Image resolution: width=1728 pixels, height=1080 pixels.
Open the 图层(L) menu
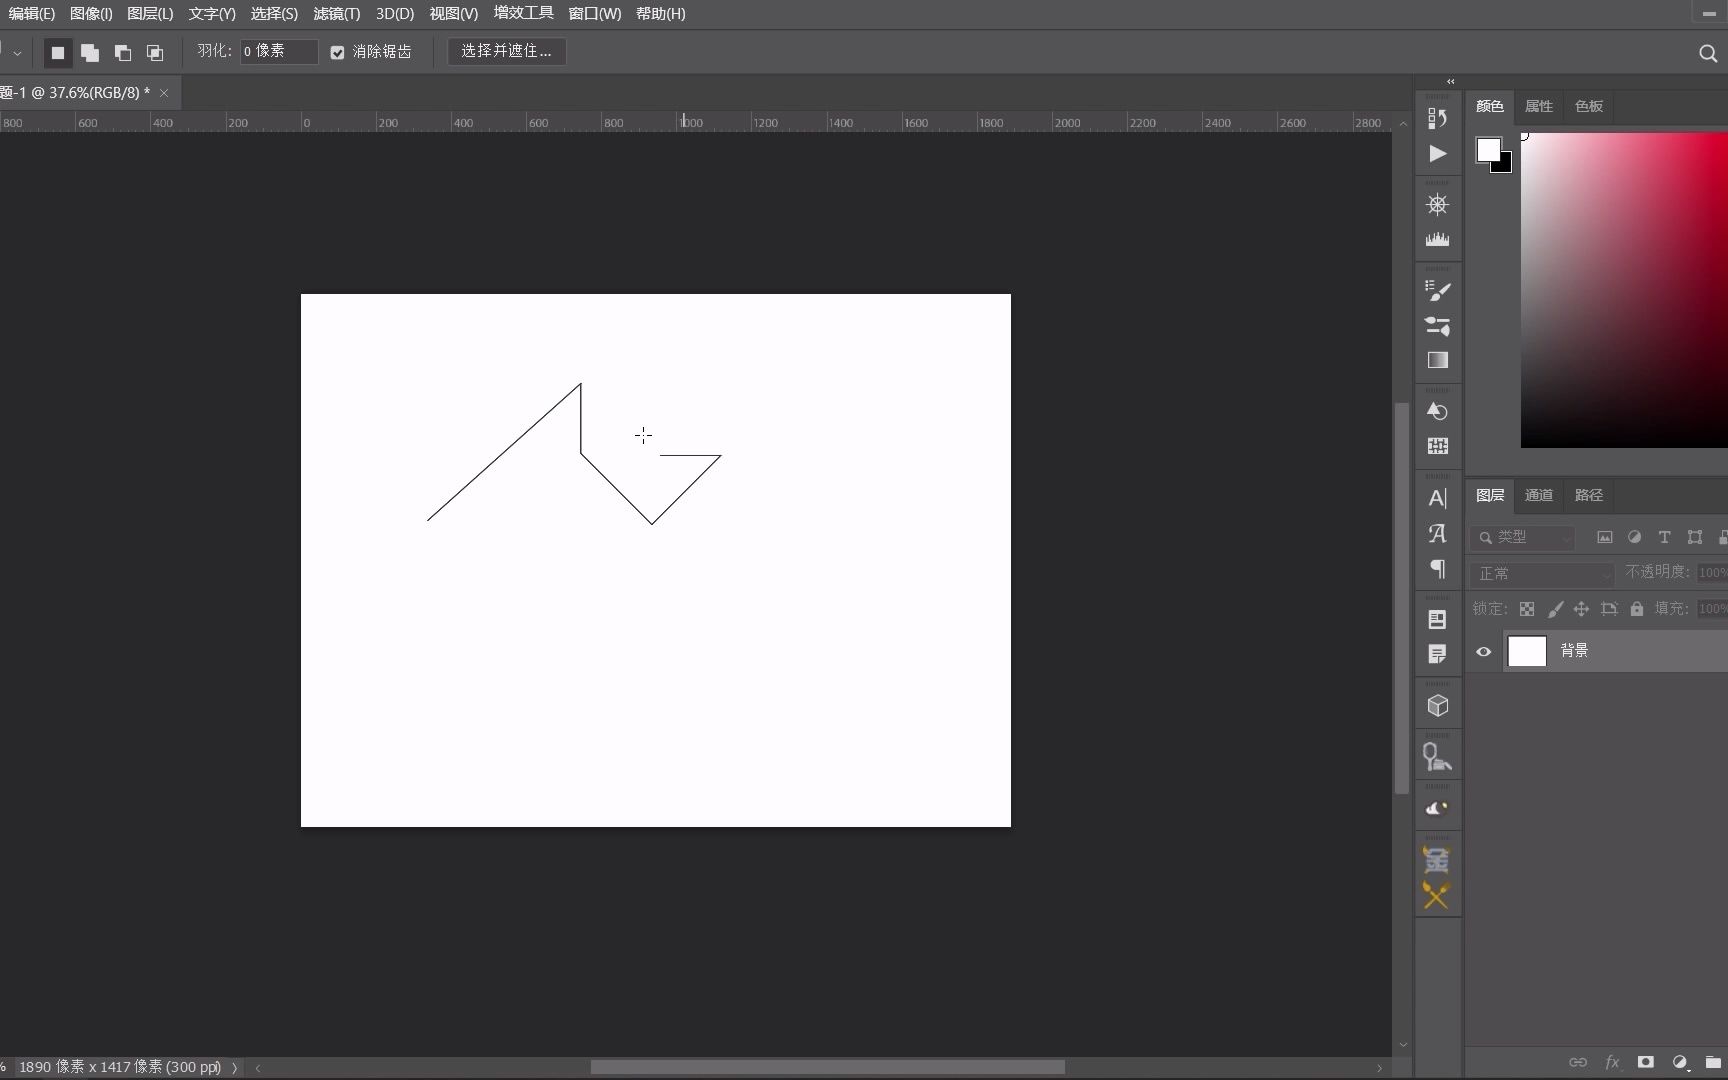tap(150, 14)
